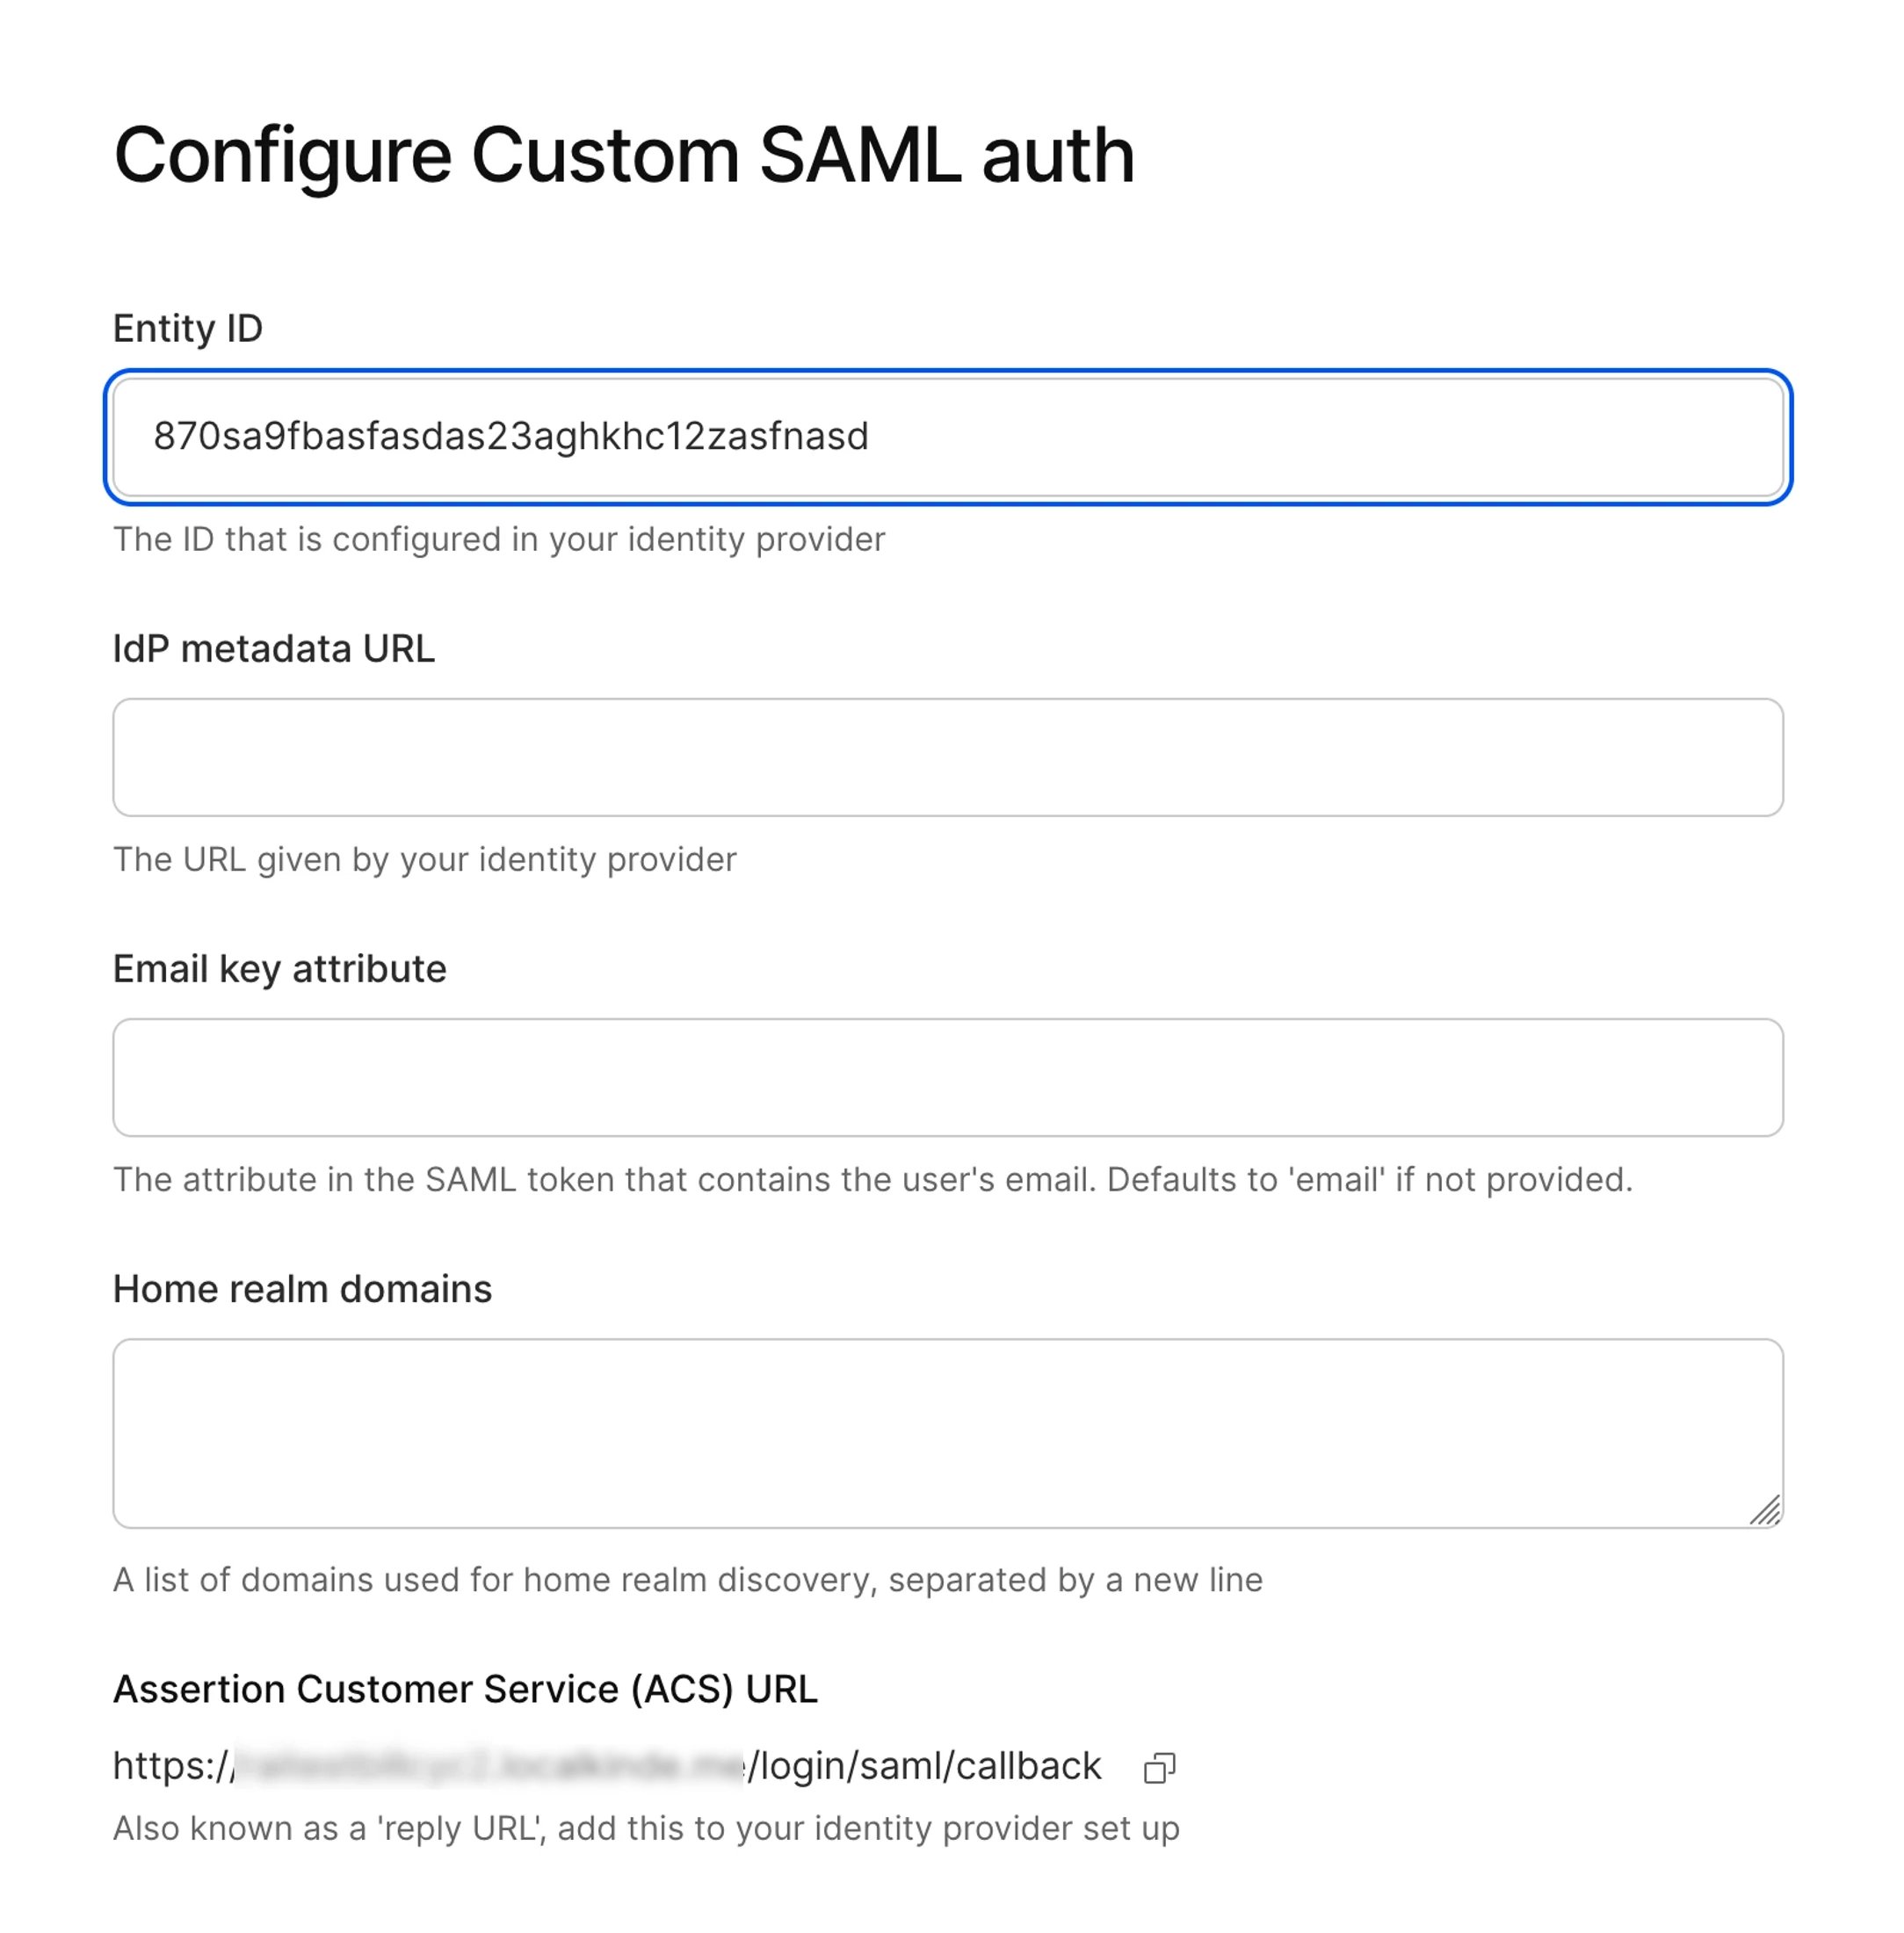The width and height of the screenshot is (1904, 1933).
Task: Click the URL given by identity provider hint
Action: (425, 859)
